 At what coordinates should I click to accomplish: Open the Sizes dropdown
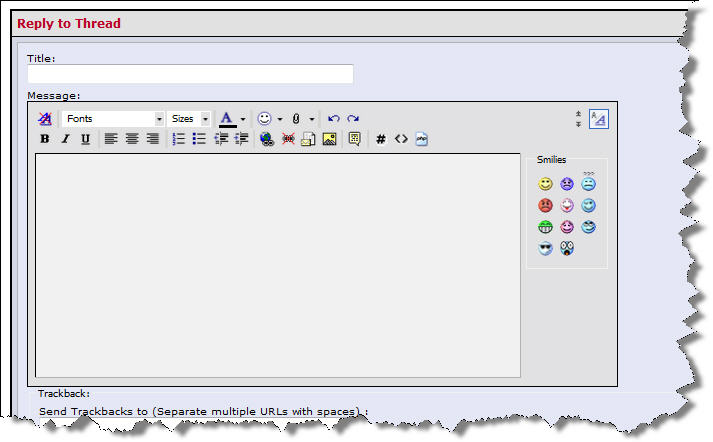(x=188, y=119)
